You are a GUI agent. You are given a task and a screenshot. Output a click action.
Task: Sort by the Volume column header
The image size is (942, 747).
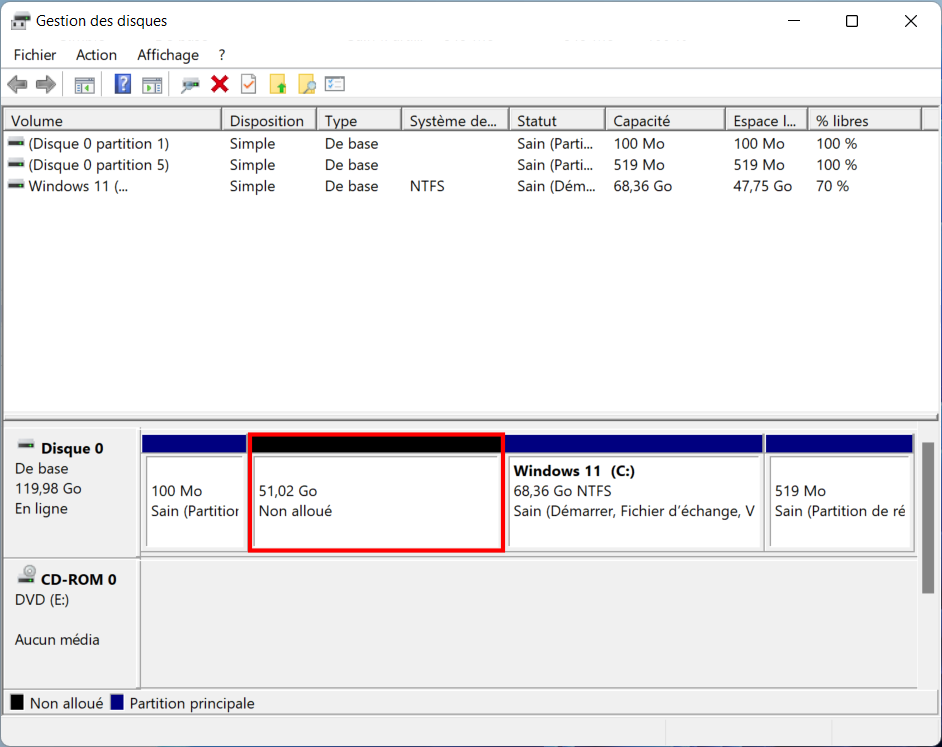113,121
